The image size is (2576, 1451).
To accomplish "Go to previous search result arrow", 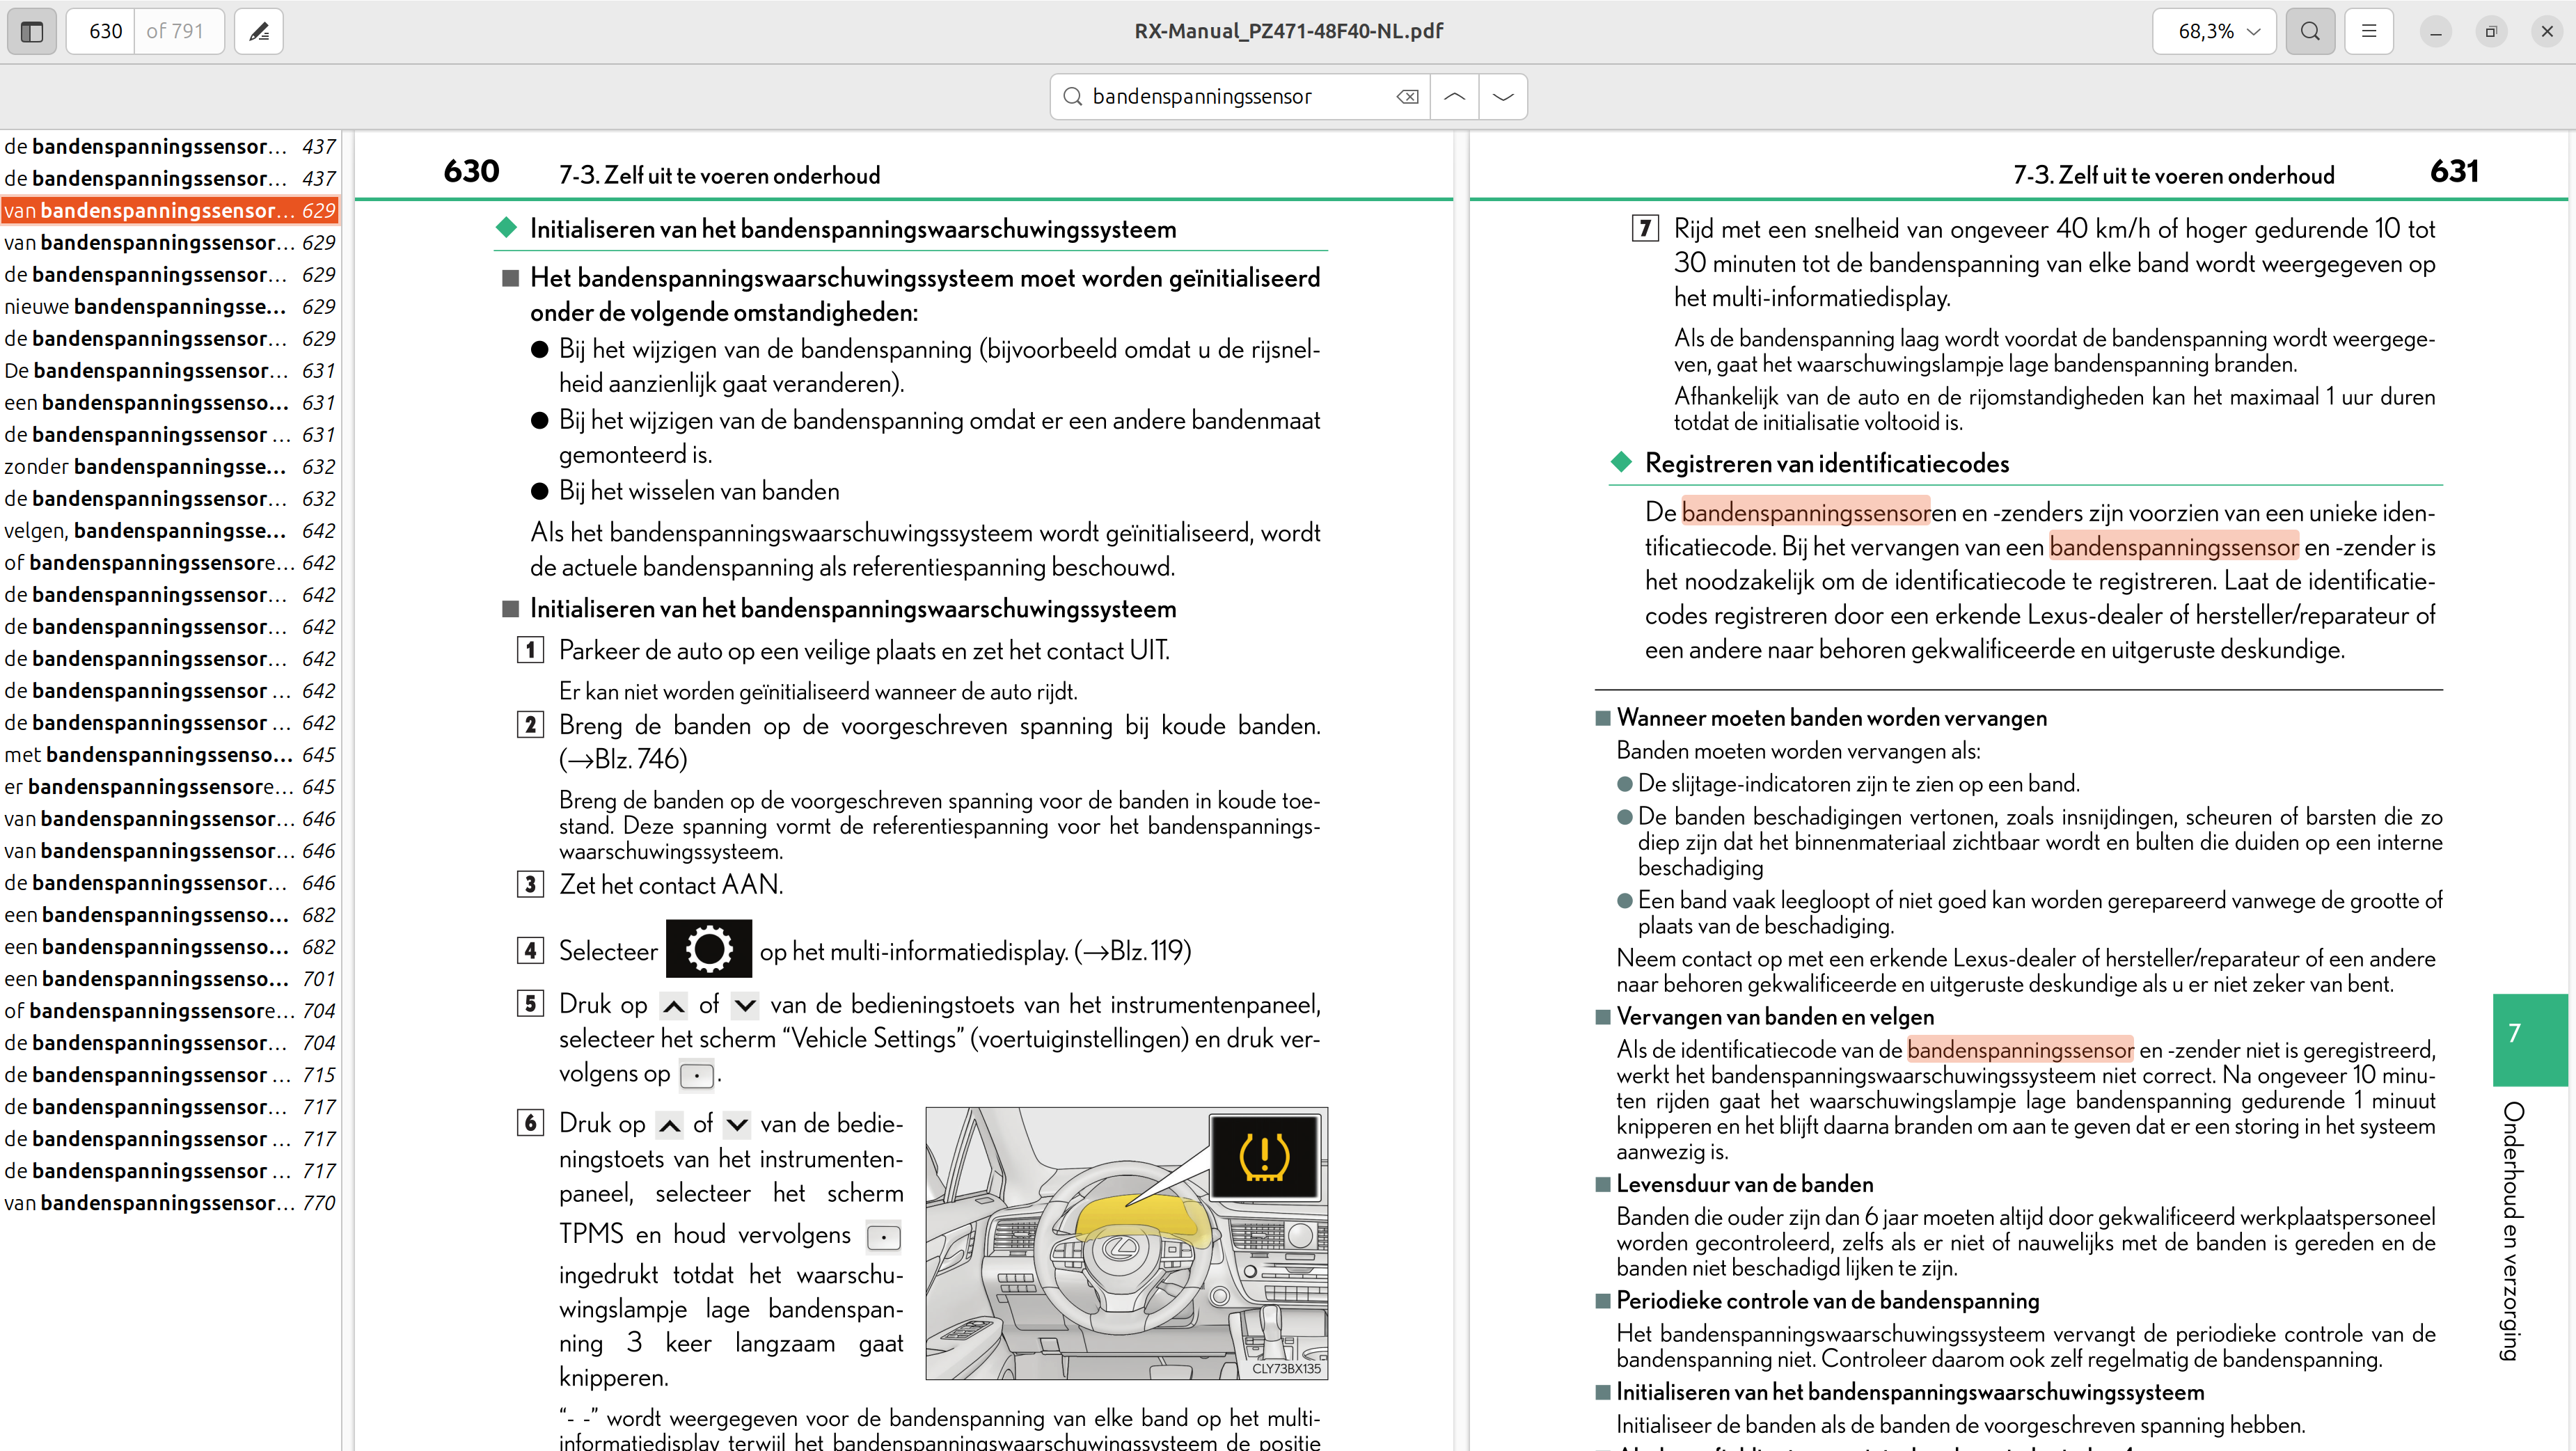I will (x=1455, y=97).
